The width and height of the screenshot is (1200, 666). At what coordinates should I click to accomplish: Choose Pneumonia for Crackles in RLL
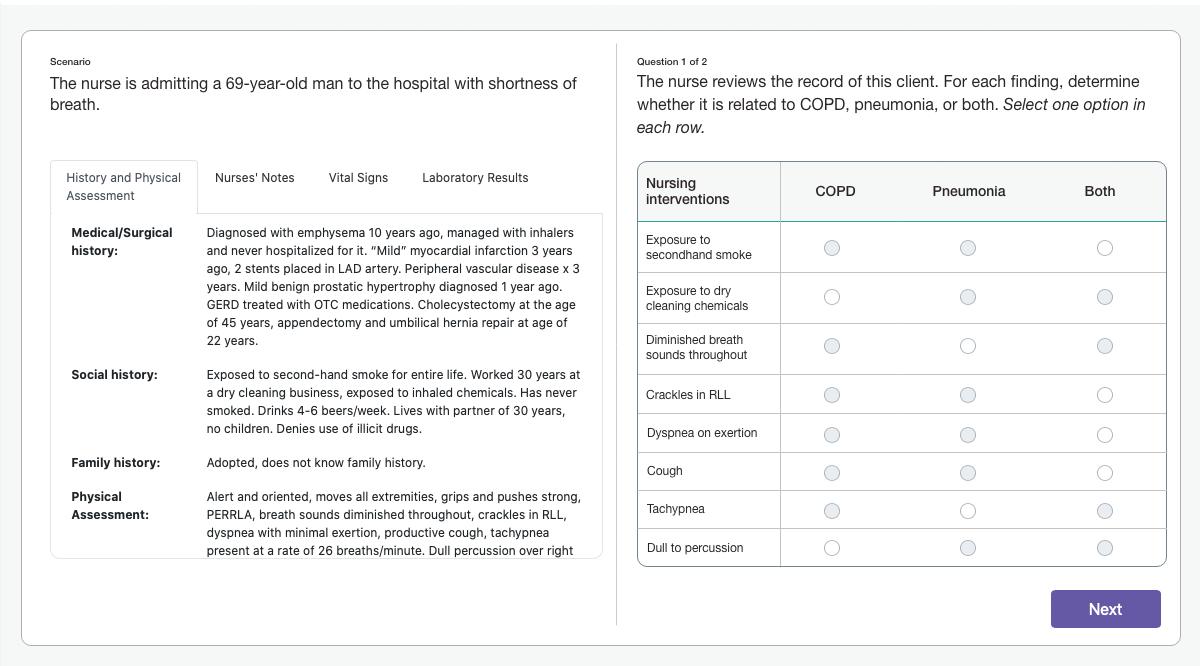(x=968, y=395)
